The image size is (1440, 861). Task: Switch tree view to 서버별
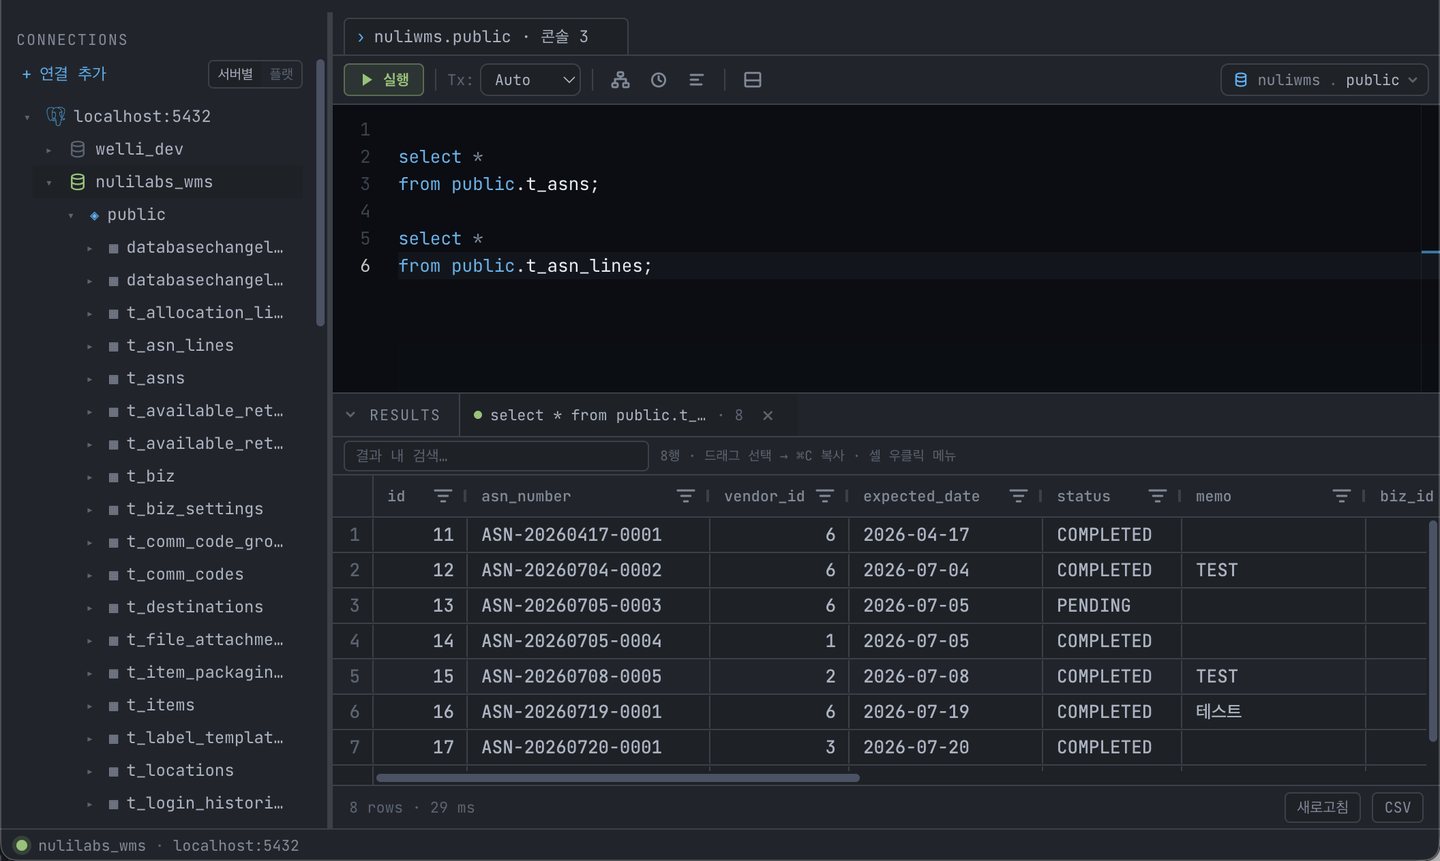pyautogui.click(x=236, y=74)
